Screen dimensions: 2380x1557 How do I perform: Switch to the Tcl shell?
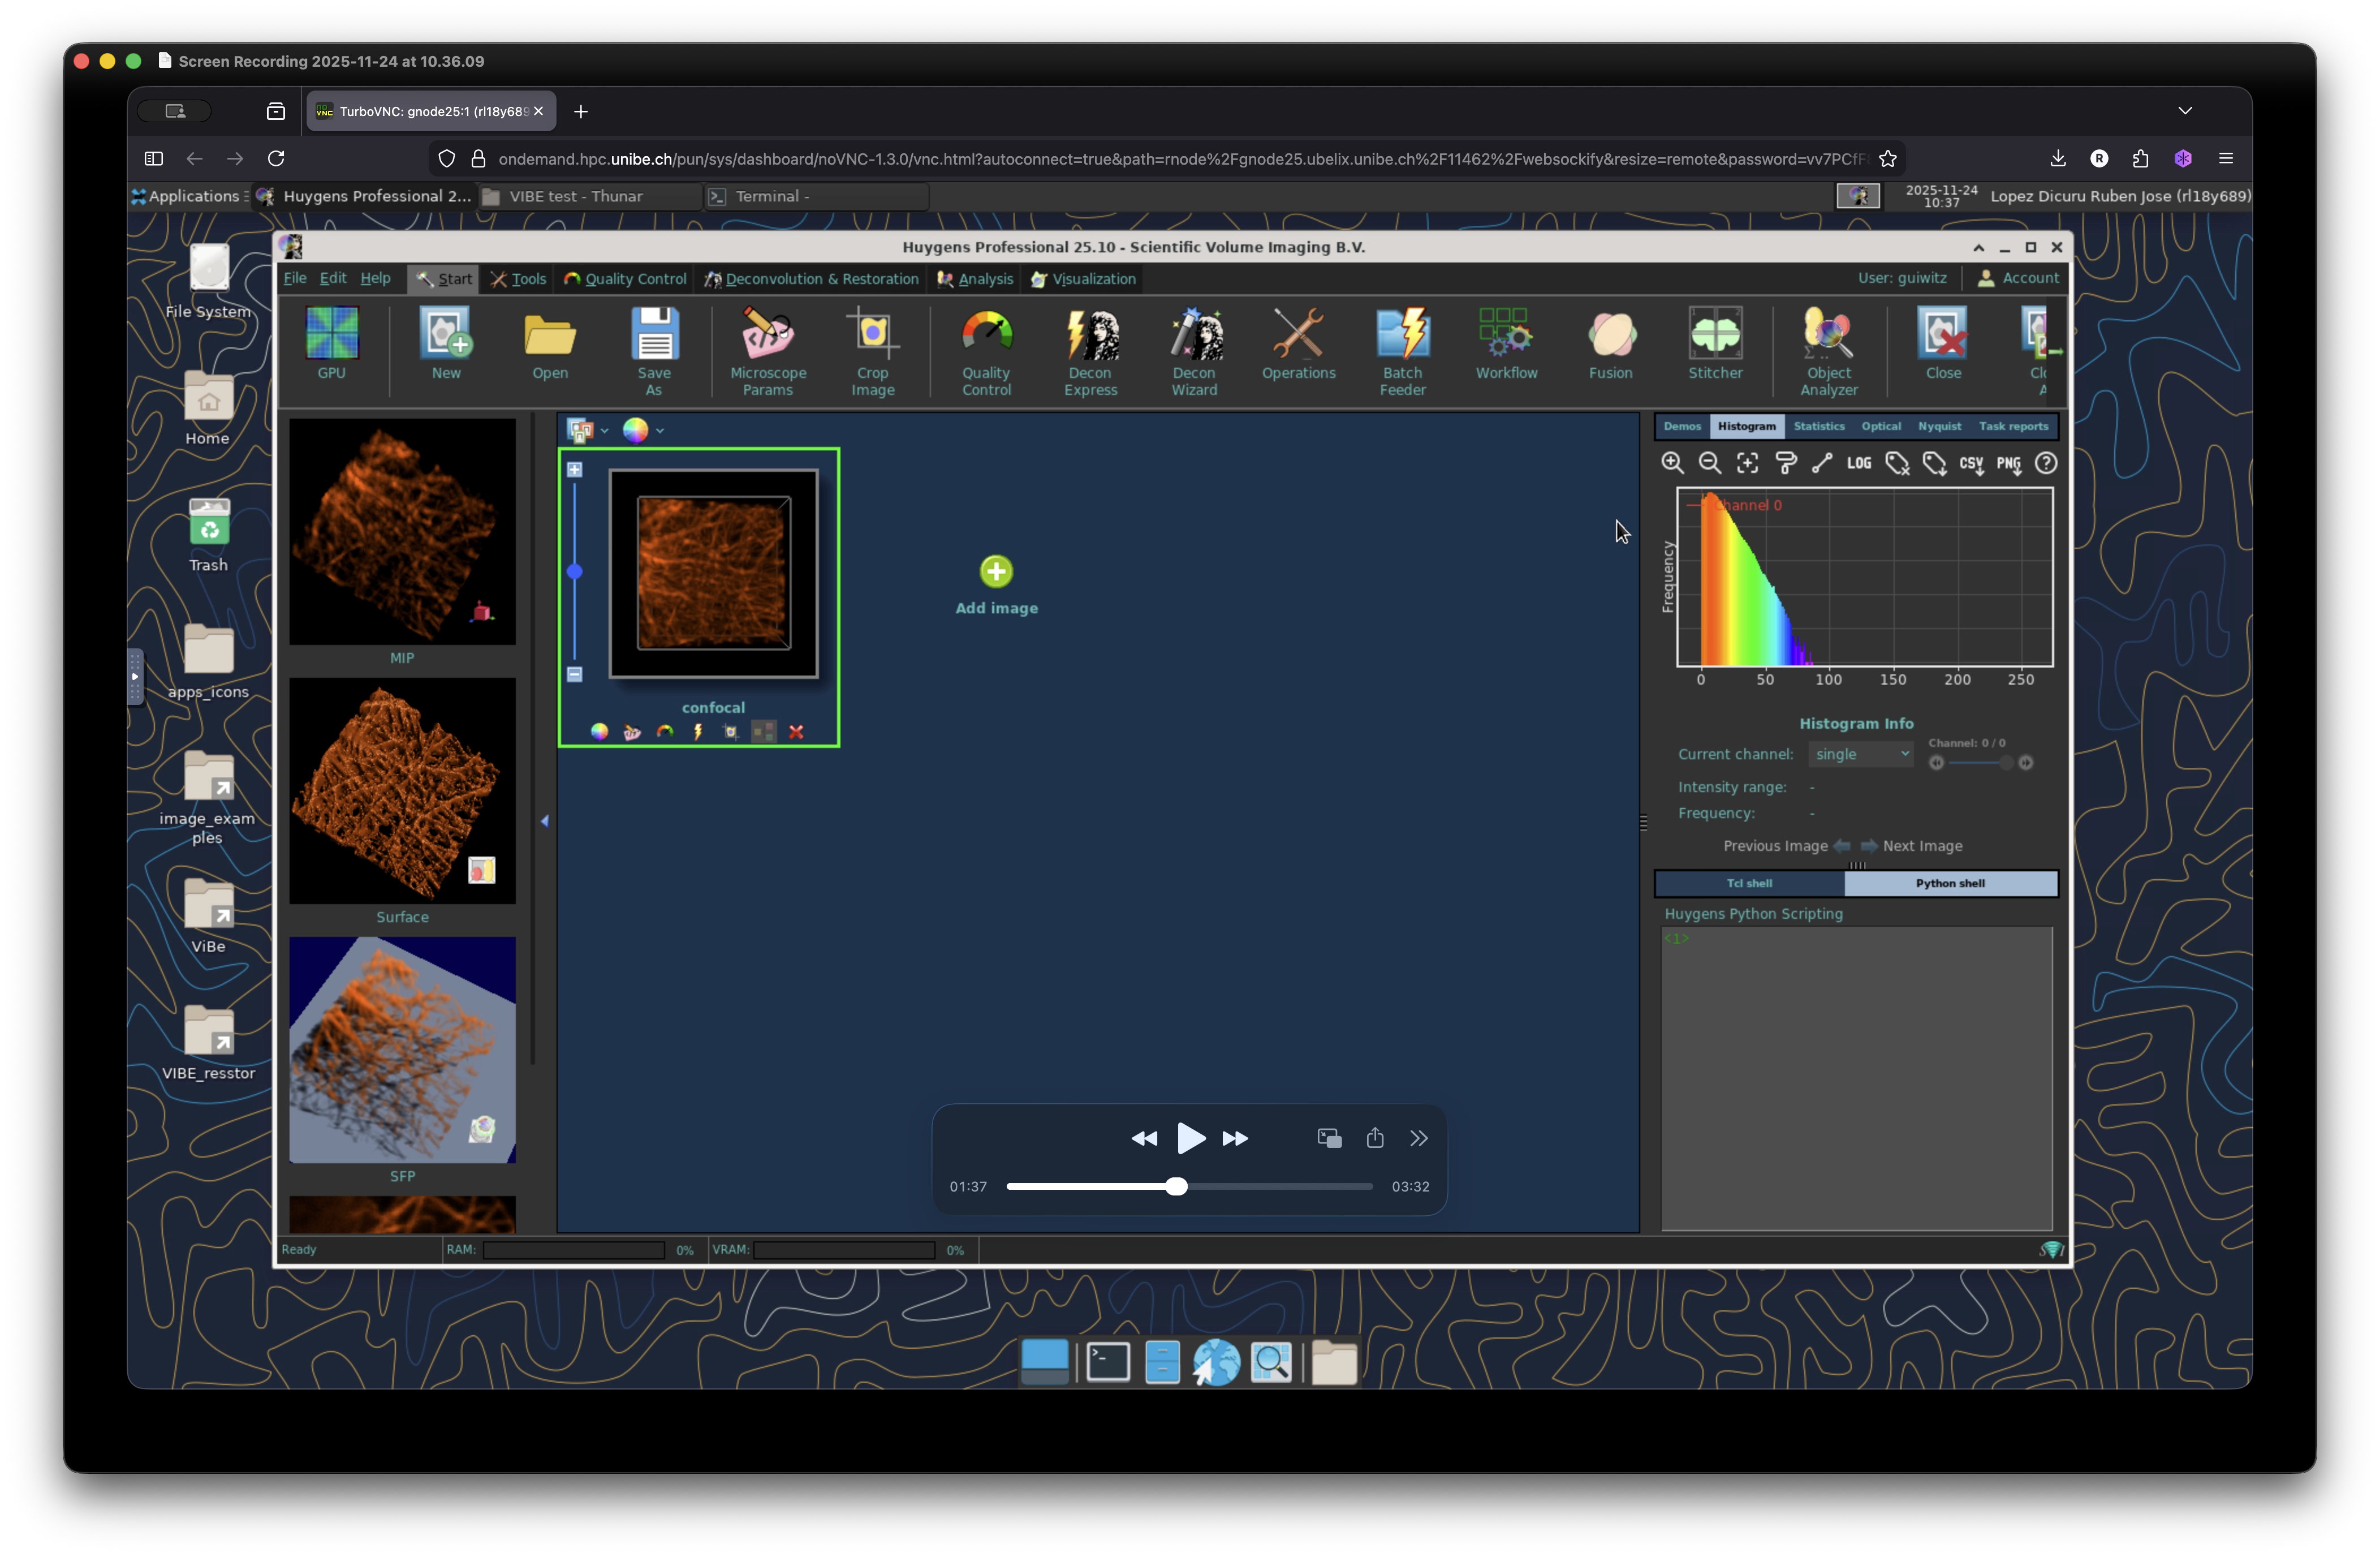(1749, 883)
